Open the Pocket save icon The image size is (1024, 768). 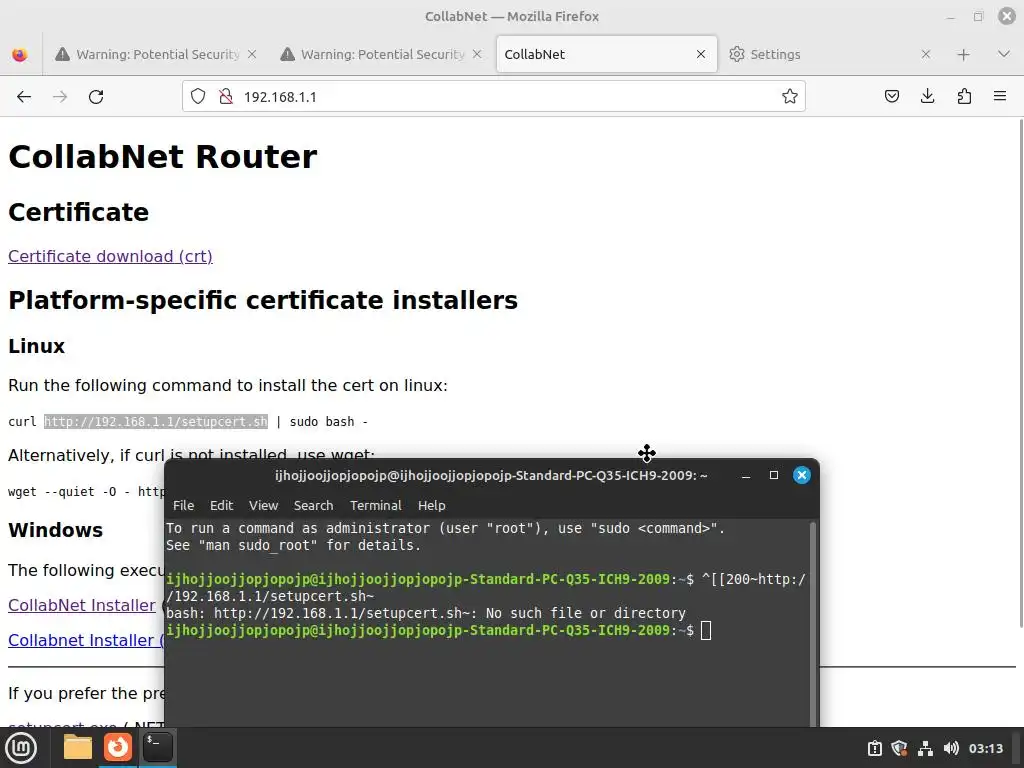point(891,97)
